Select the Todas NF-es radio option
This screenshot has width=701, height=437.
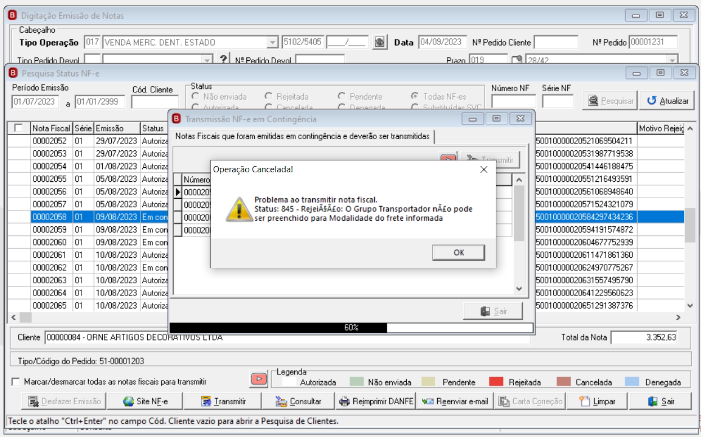415,96
